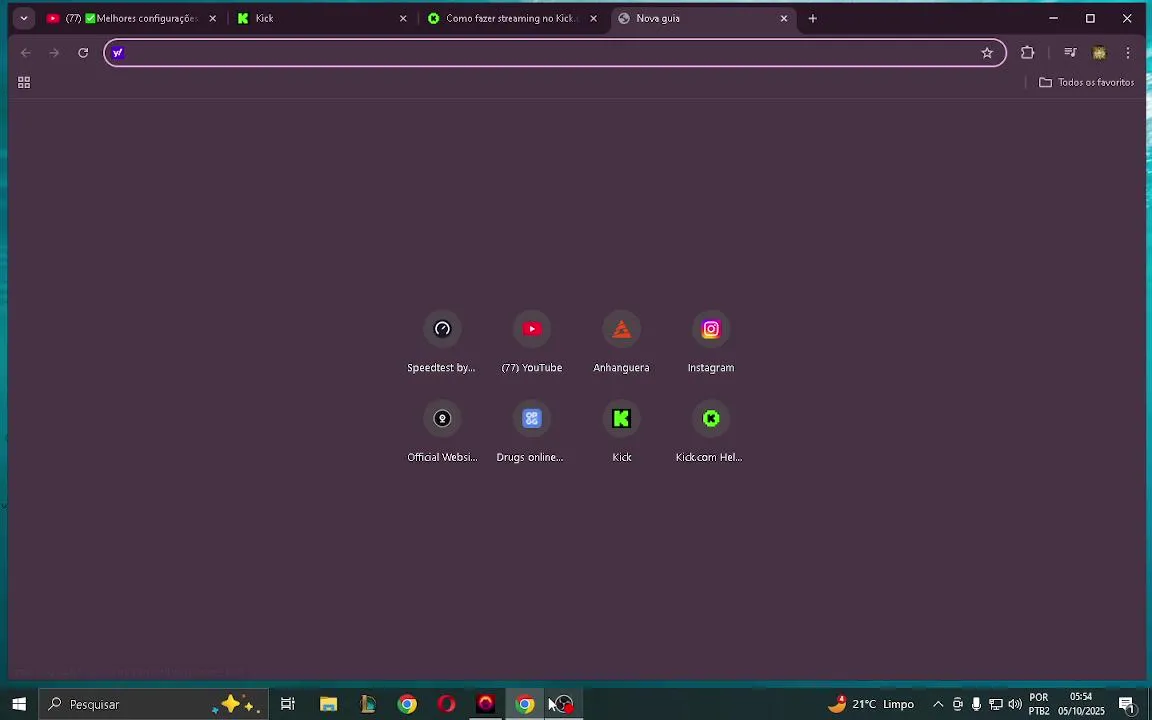Open the Official Websi... shortcut tile
The height and width of the screenshot is (720, 1152).
(x=442, y=431)
